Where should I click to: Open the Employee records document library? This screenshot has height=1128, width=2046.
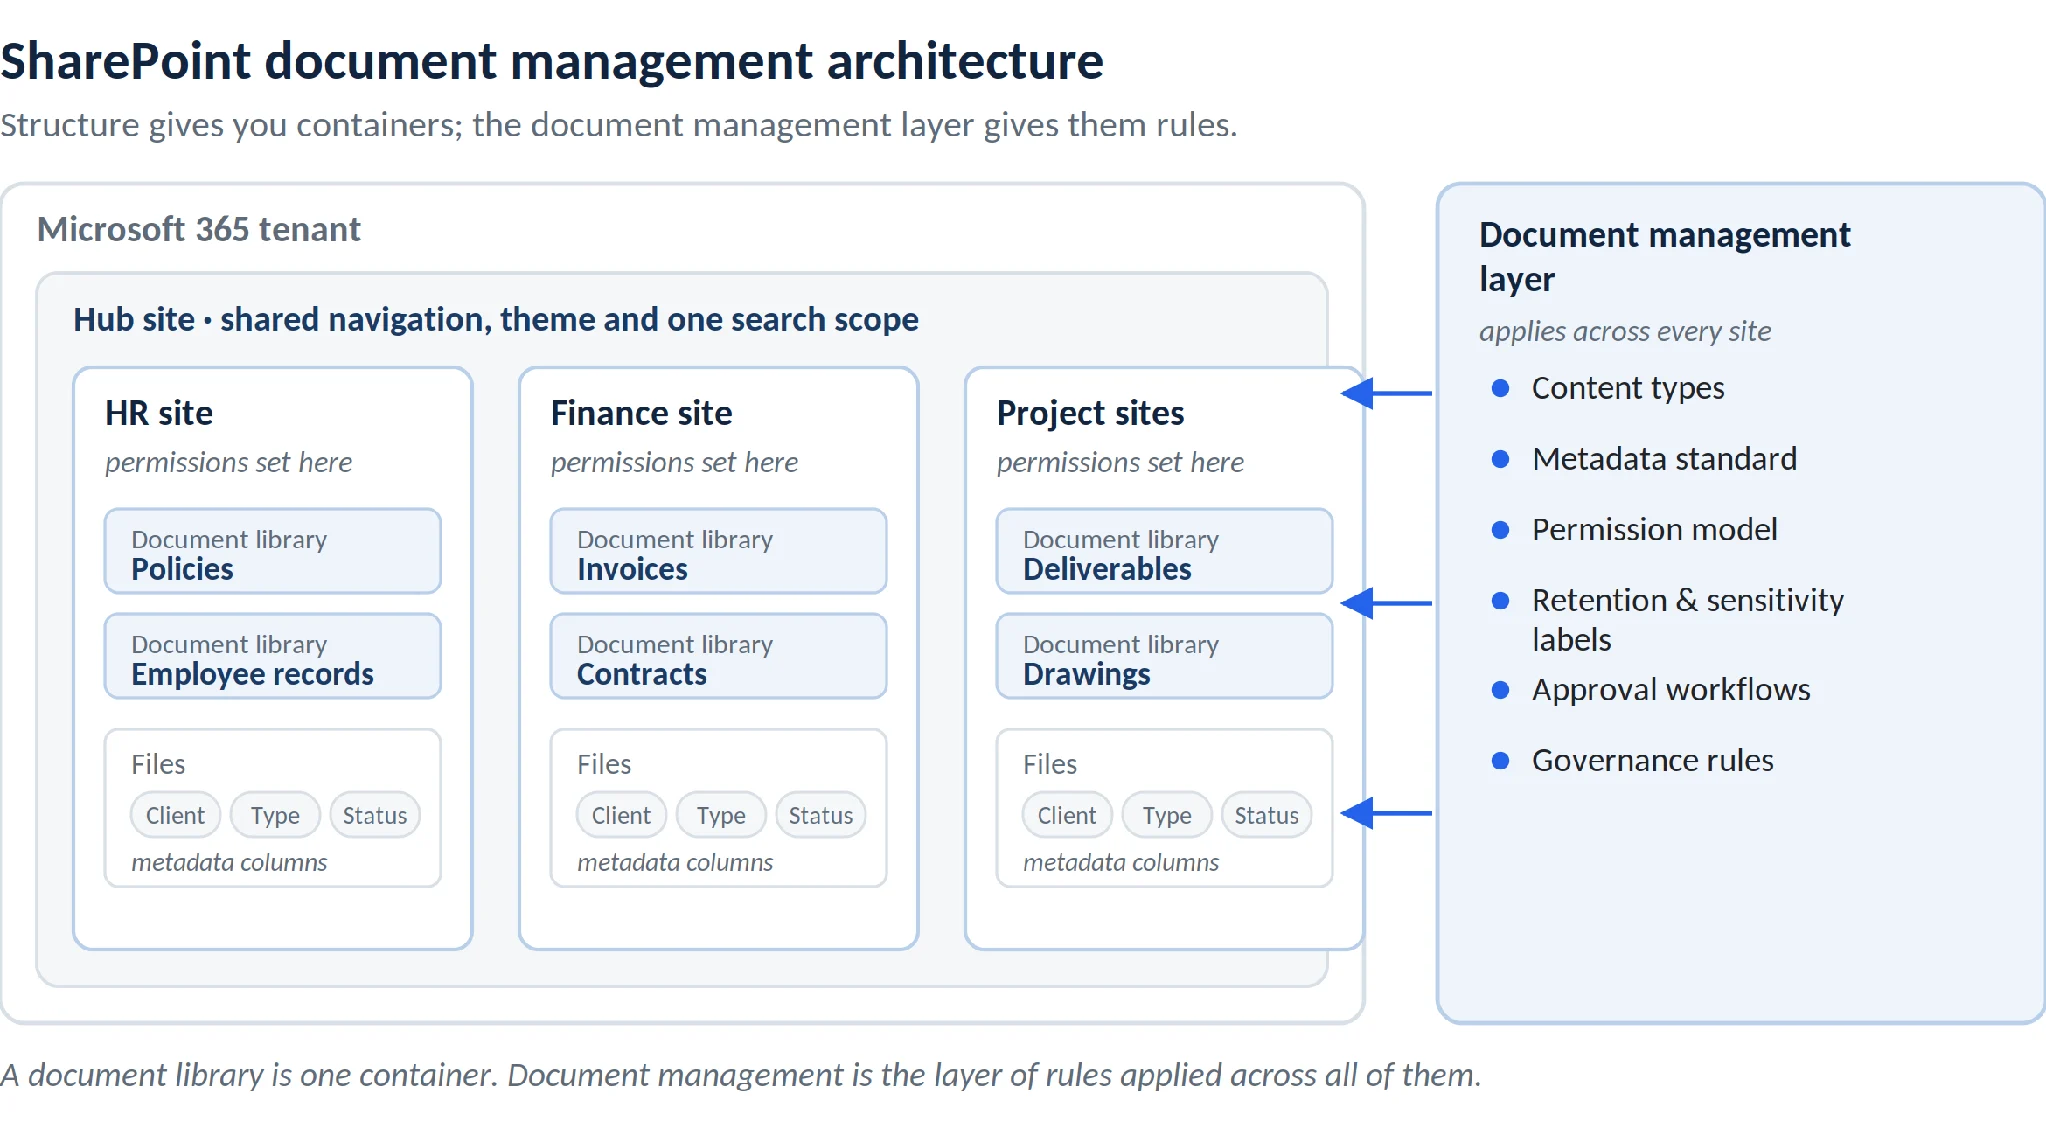[x=273, y=656]
